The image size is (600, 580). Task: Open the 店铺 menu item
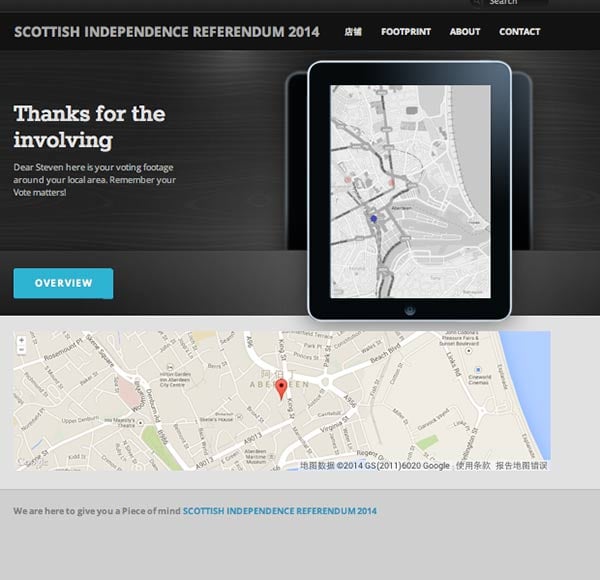(x=352, y=32)
